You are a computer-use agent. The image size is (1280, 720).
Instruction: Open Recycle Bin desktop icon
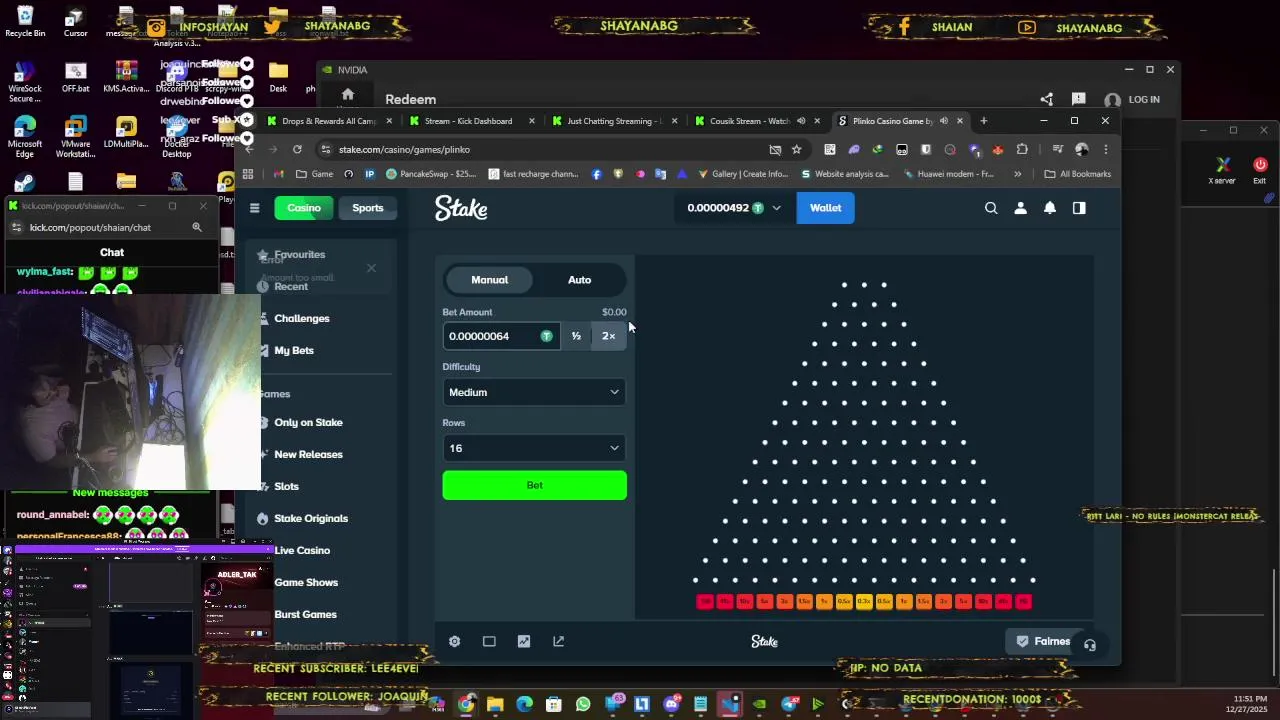(25, 21)
